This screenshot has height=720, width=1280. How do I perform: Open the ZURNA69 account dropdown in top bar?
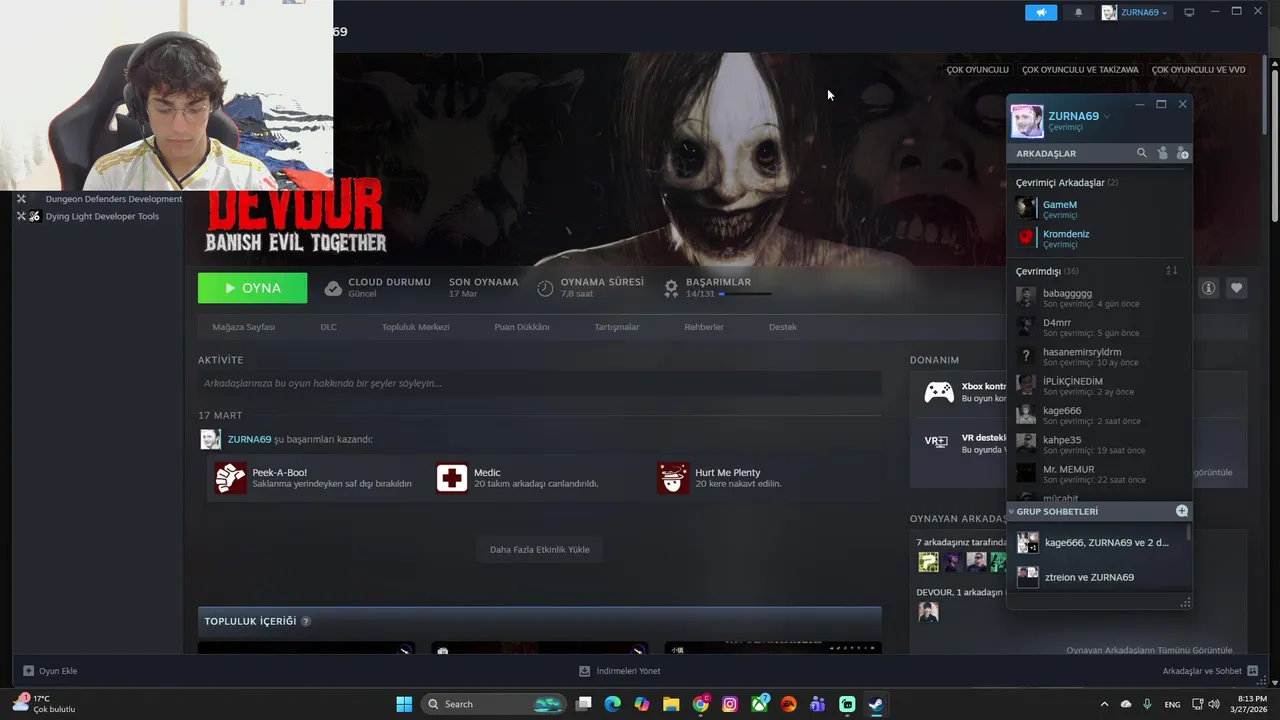pyautogui.click(x=1135, y=12)
